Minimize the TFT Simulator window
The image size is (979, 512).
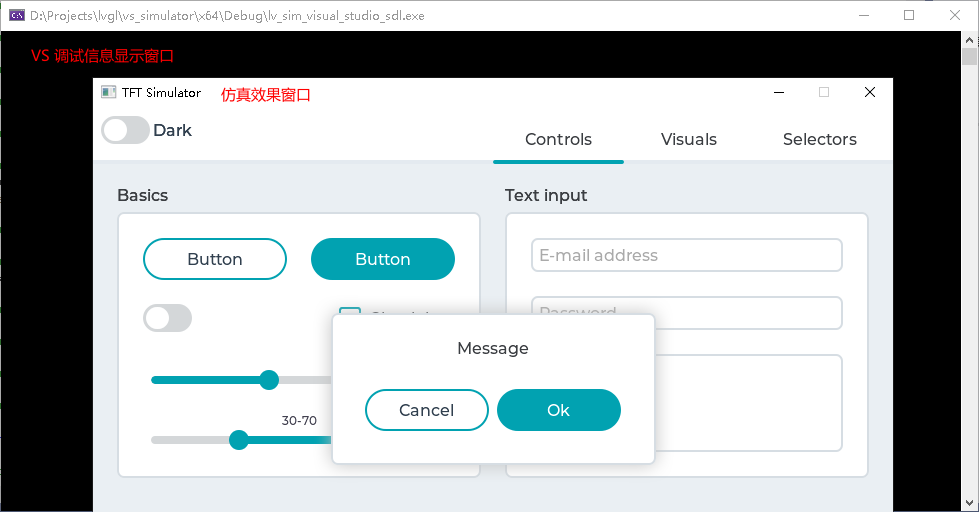click(779, 92)
